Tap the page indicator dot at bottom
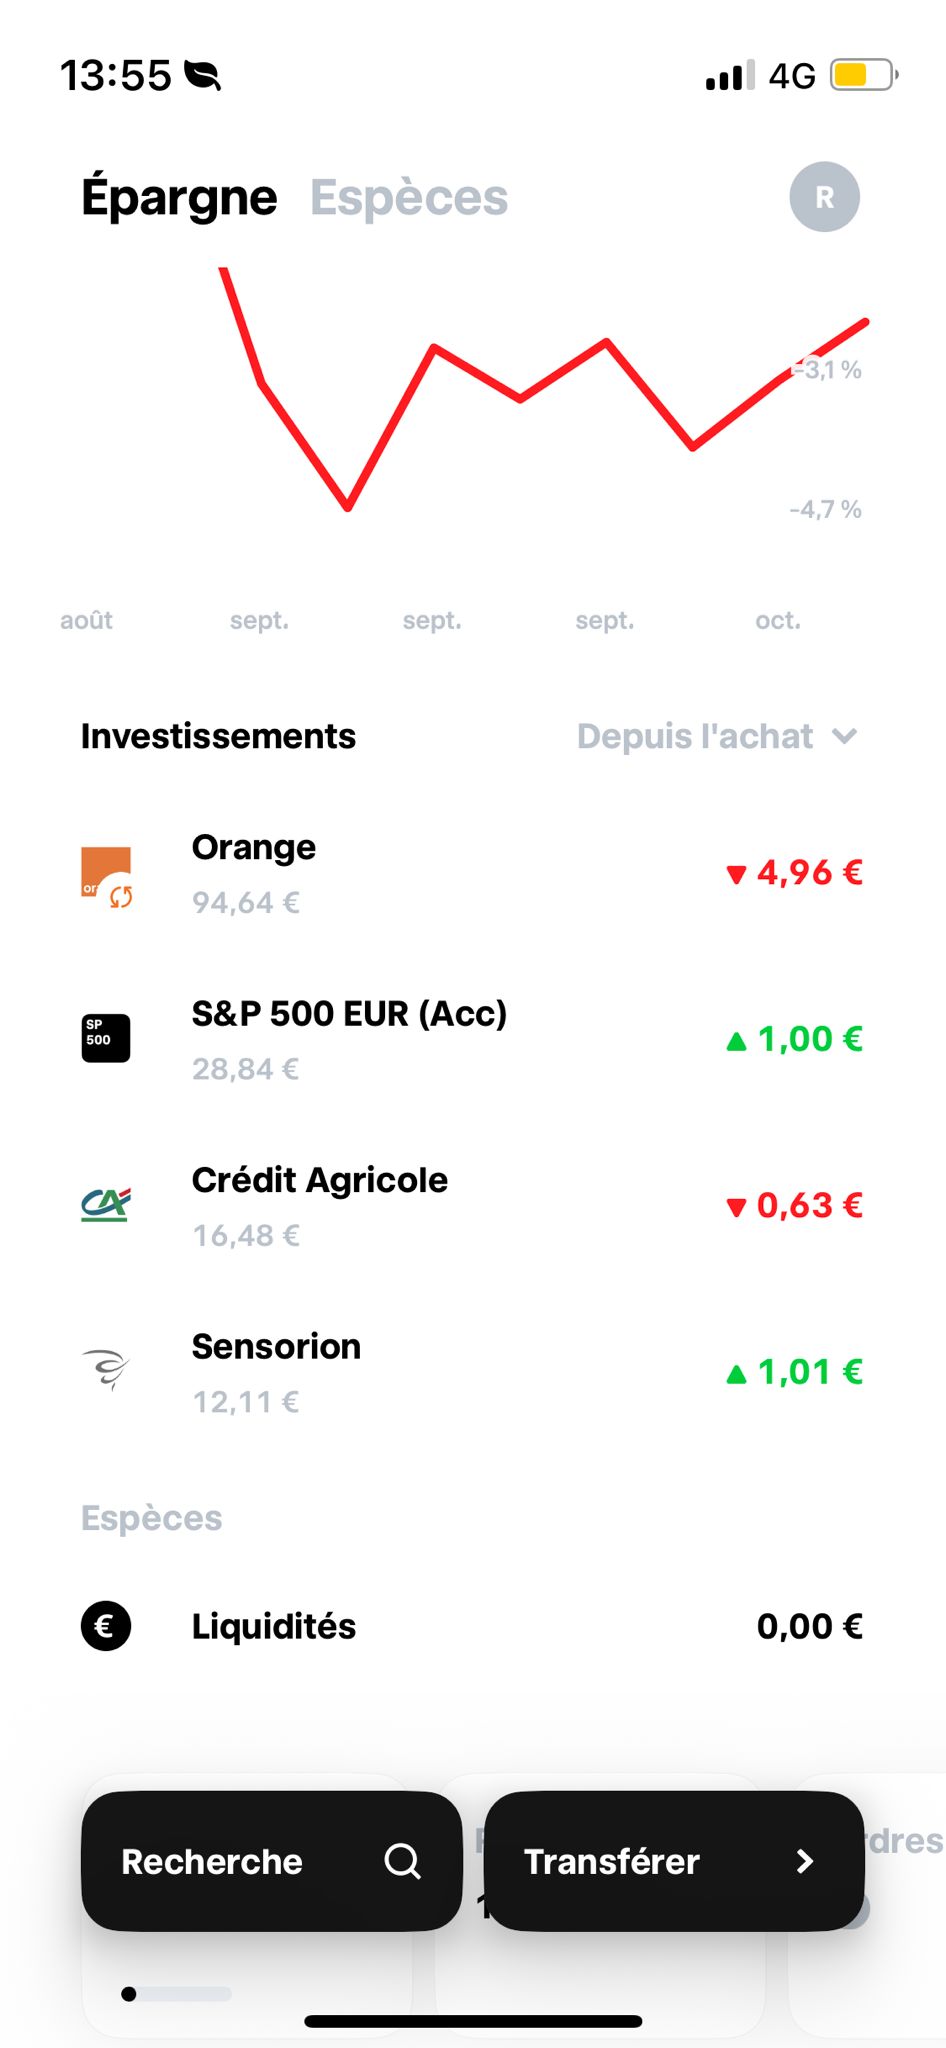The height and width of the screenshot is (2048, 946). tap(129, 1994)
